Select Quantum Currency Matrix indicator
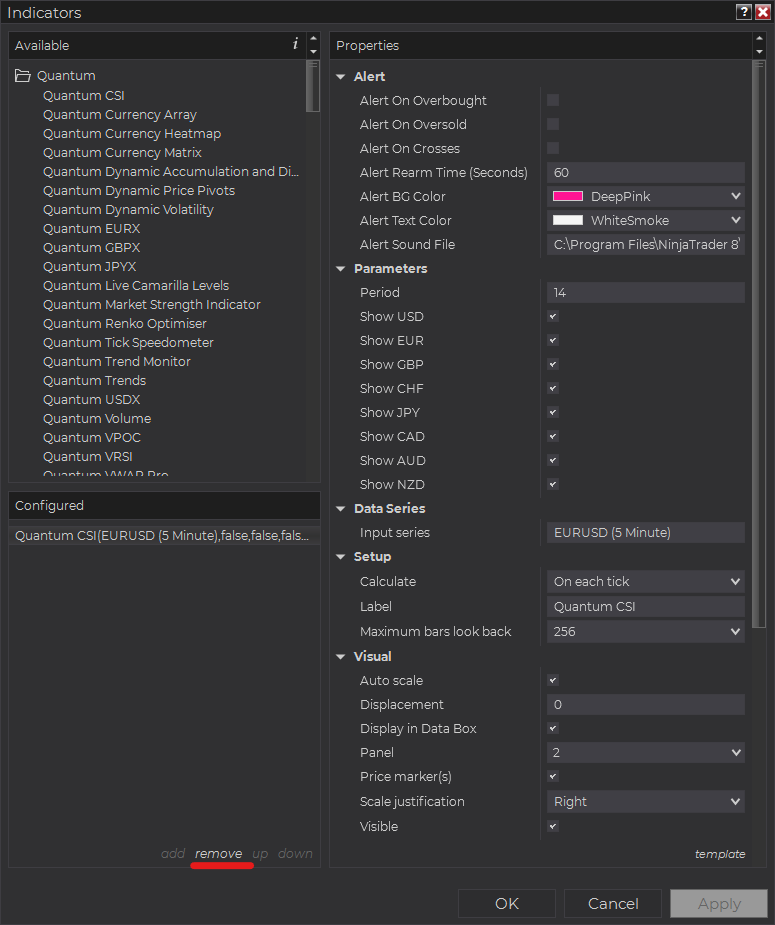Screen dimensions: 775x925 [122, 152]
